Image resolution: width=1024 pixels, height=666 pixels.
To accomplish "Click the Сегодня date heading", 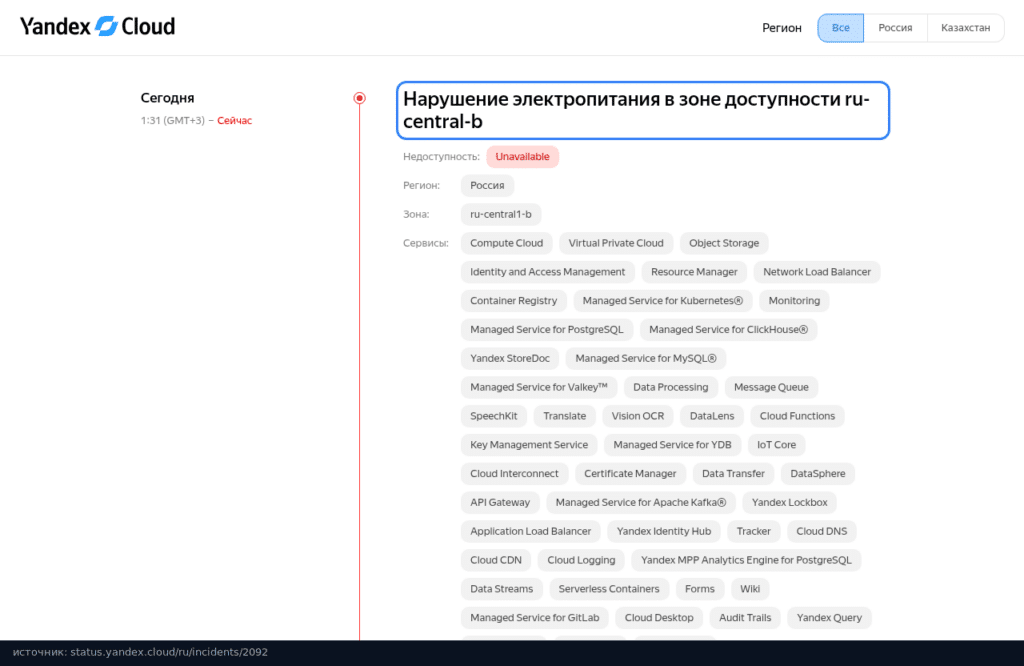I will (167, 98).
